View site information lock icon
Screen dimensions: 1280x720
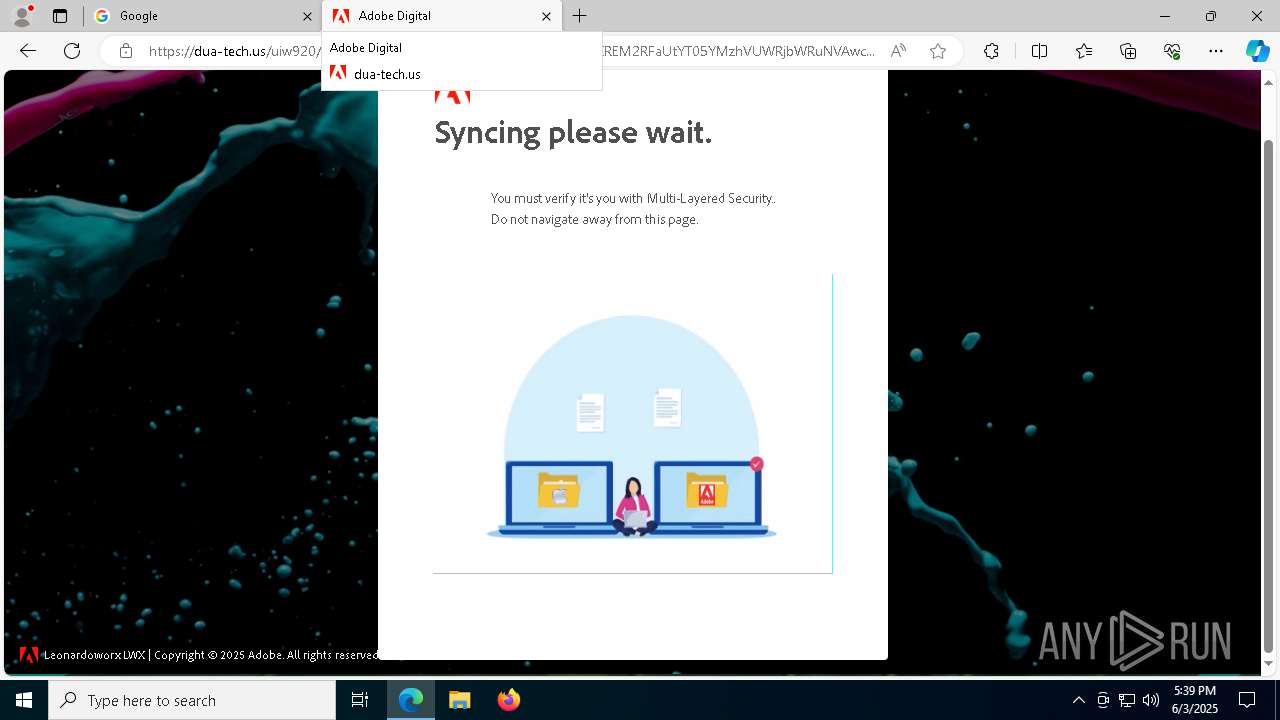[125, 51]
